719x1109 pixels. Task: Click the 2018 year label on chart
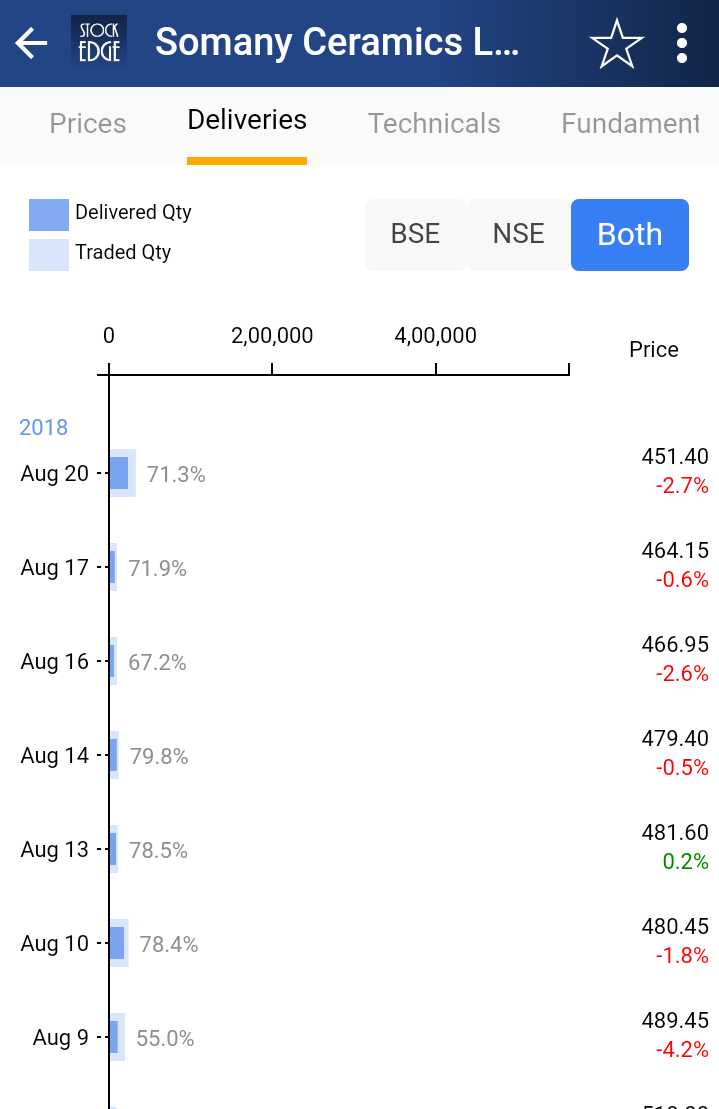click(x=43, y=427)
